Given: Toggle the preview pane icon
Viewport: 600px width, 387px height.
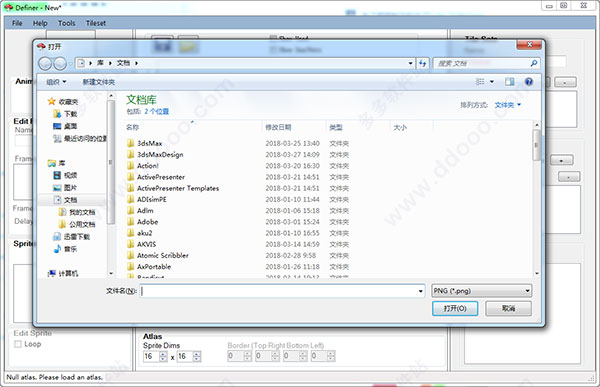Looking at the screenshot, I should [x=509, y=82].
